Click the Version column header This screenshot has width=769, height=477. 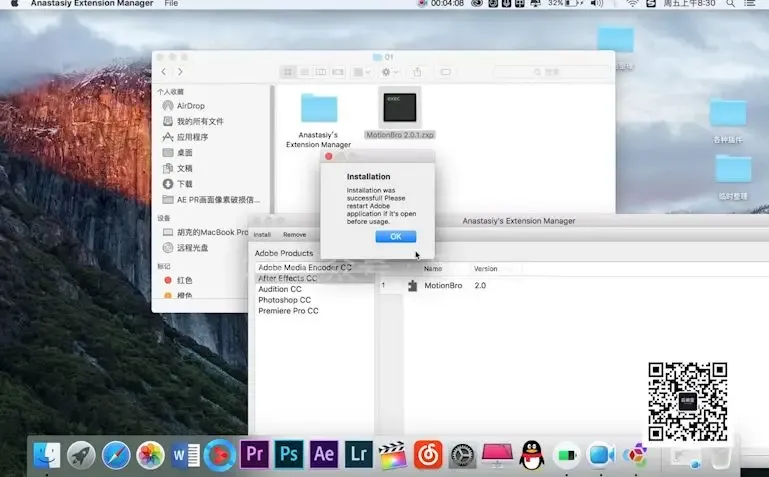coord(486,269)
